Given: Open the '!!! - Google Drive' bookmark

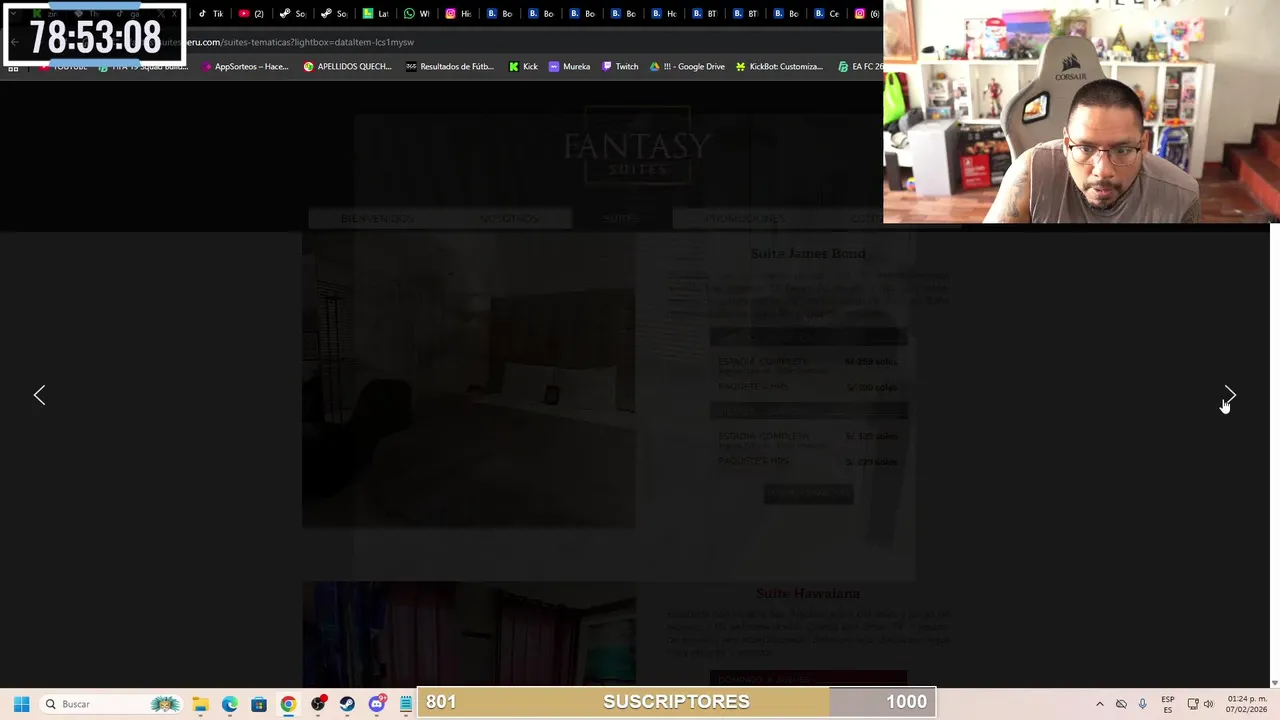Looking at the screenshot, I should [687, 66].
